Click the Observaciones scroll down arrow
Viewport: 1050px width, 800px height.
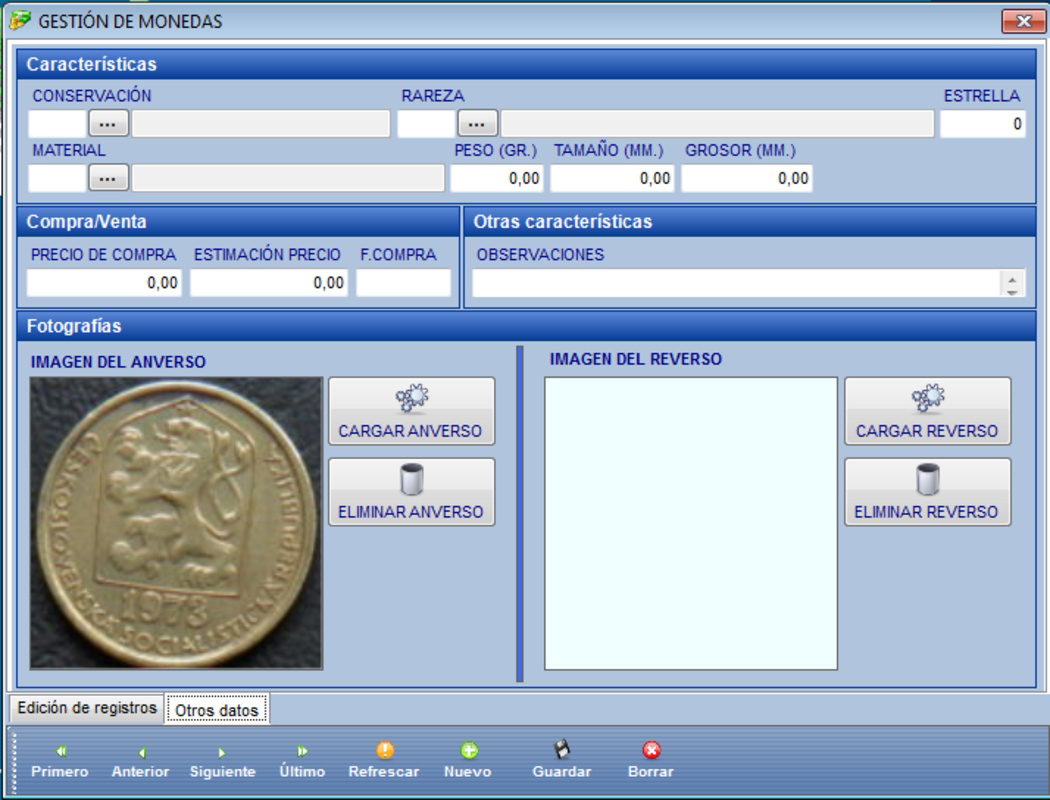tap(1012, 291)
